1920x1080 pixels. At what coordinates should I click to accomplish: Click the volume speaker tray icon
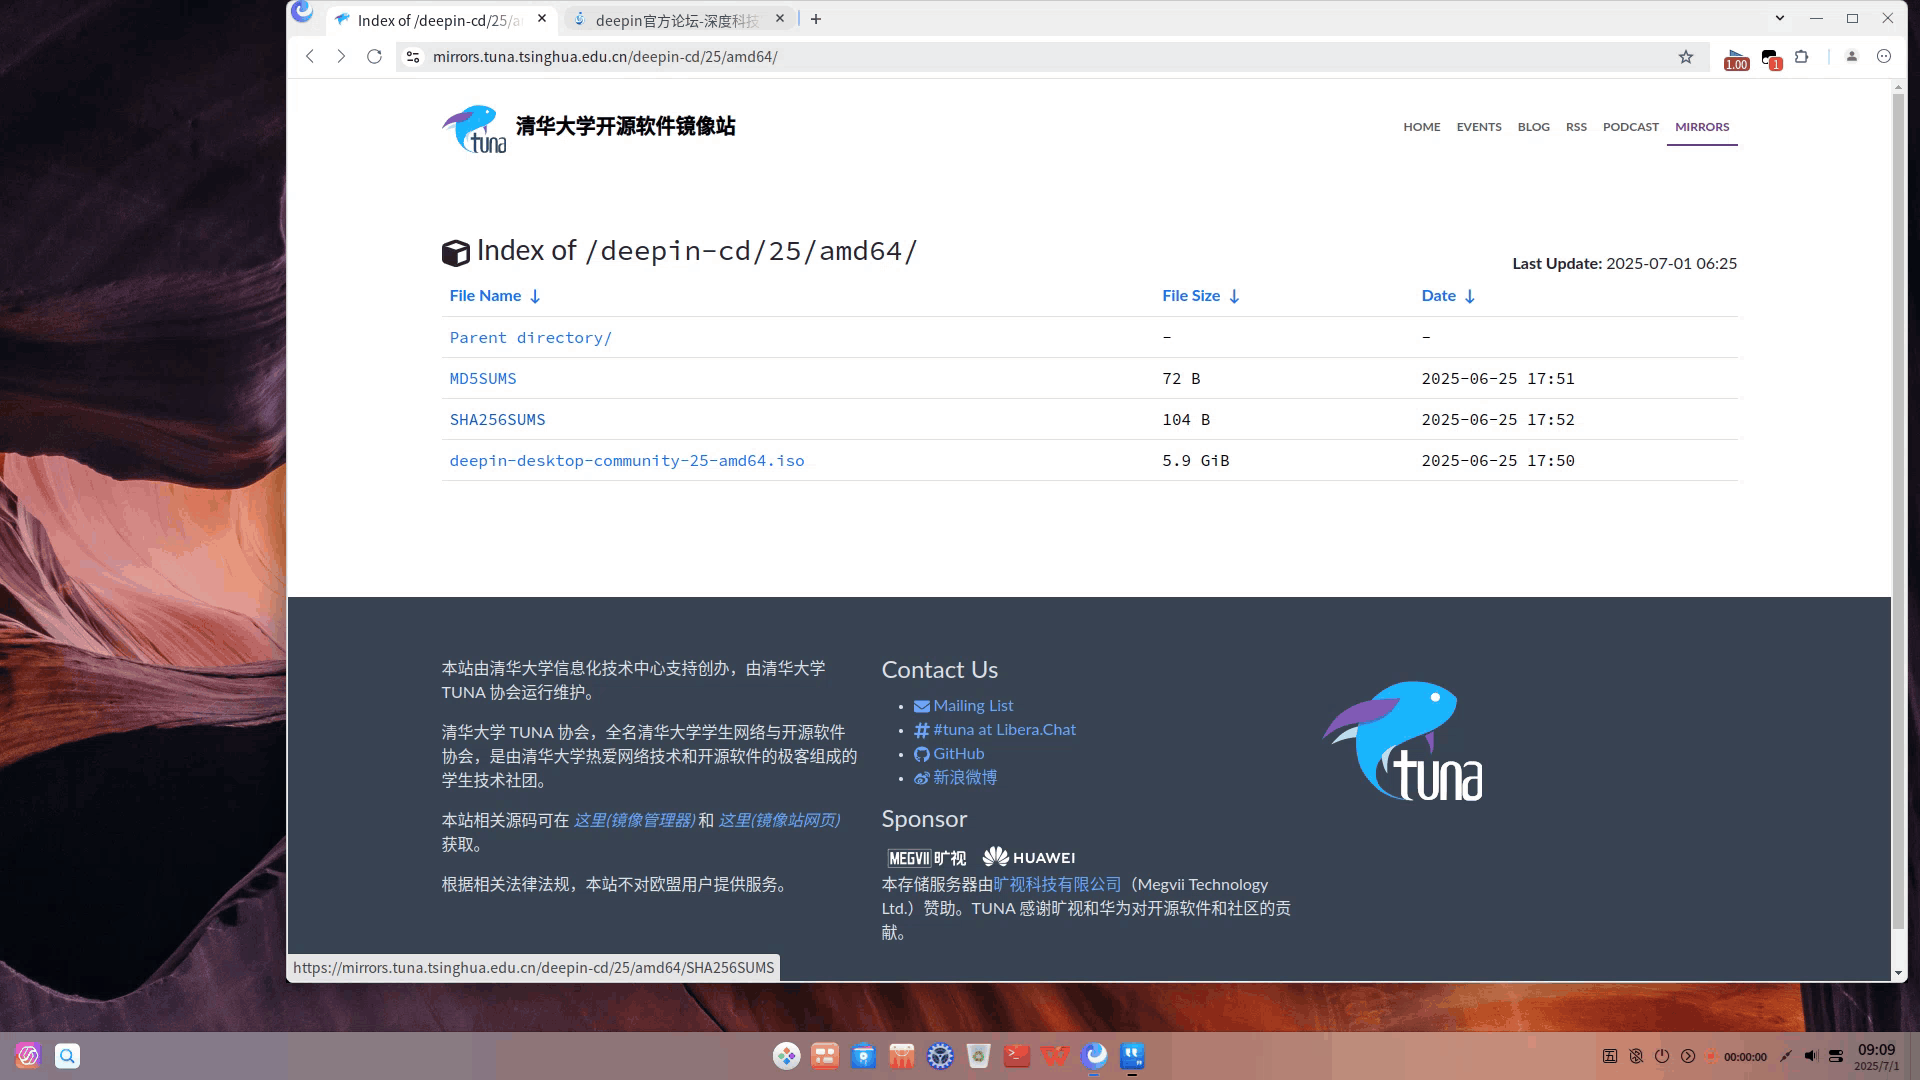tap(1811, 1056)
